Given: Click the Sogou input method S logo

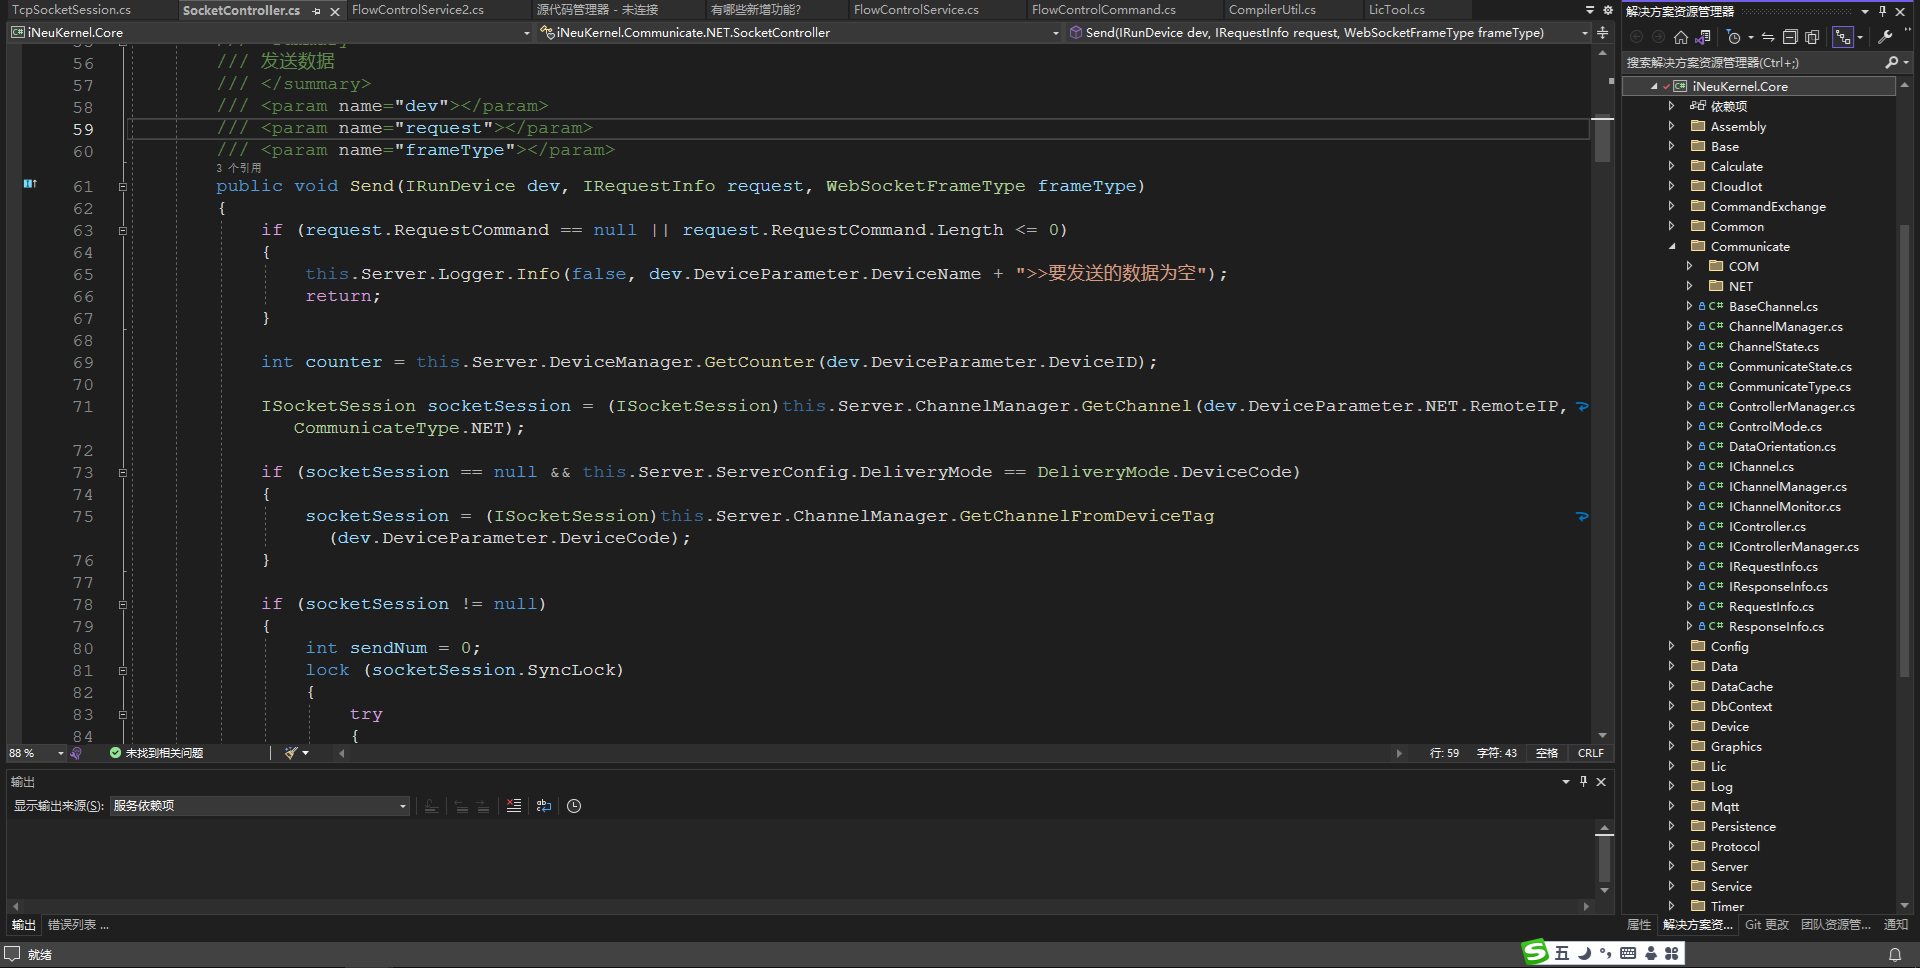Looking at the screenshot, I should tap(1535, 952).
